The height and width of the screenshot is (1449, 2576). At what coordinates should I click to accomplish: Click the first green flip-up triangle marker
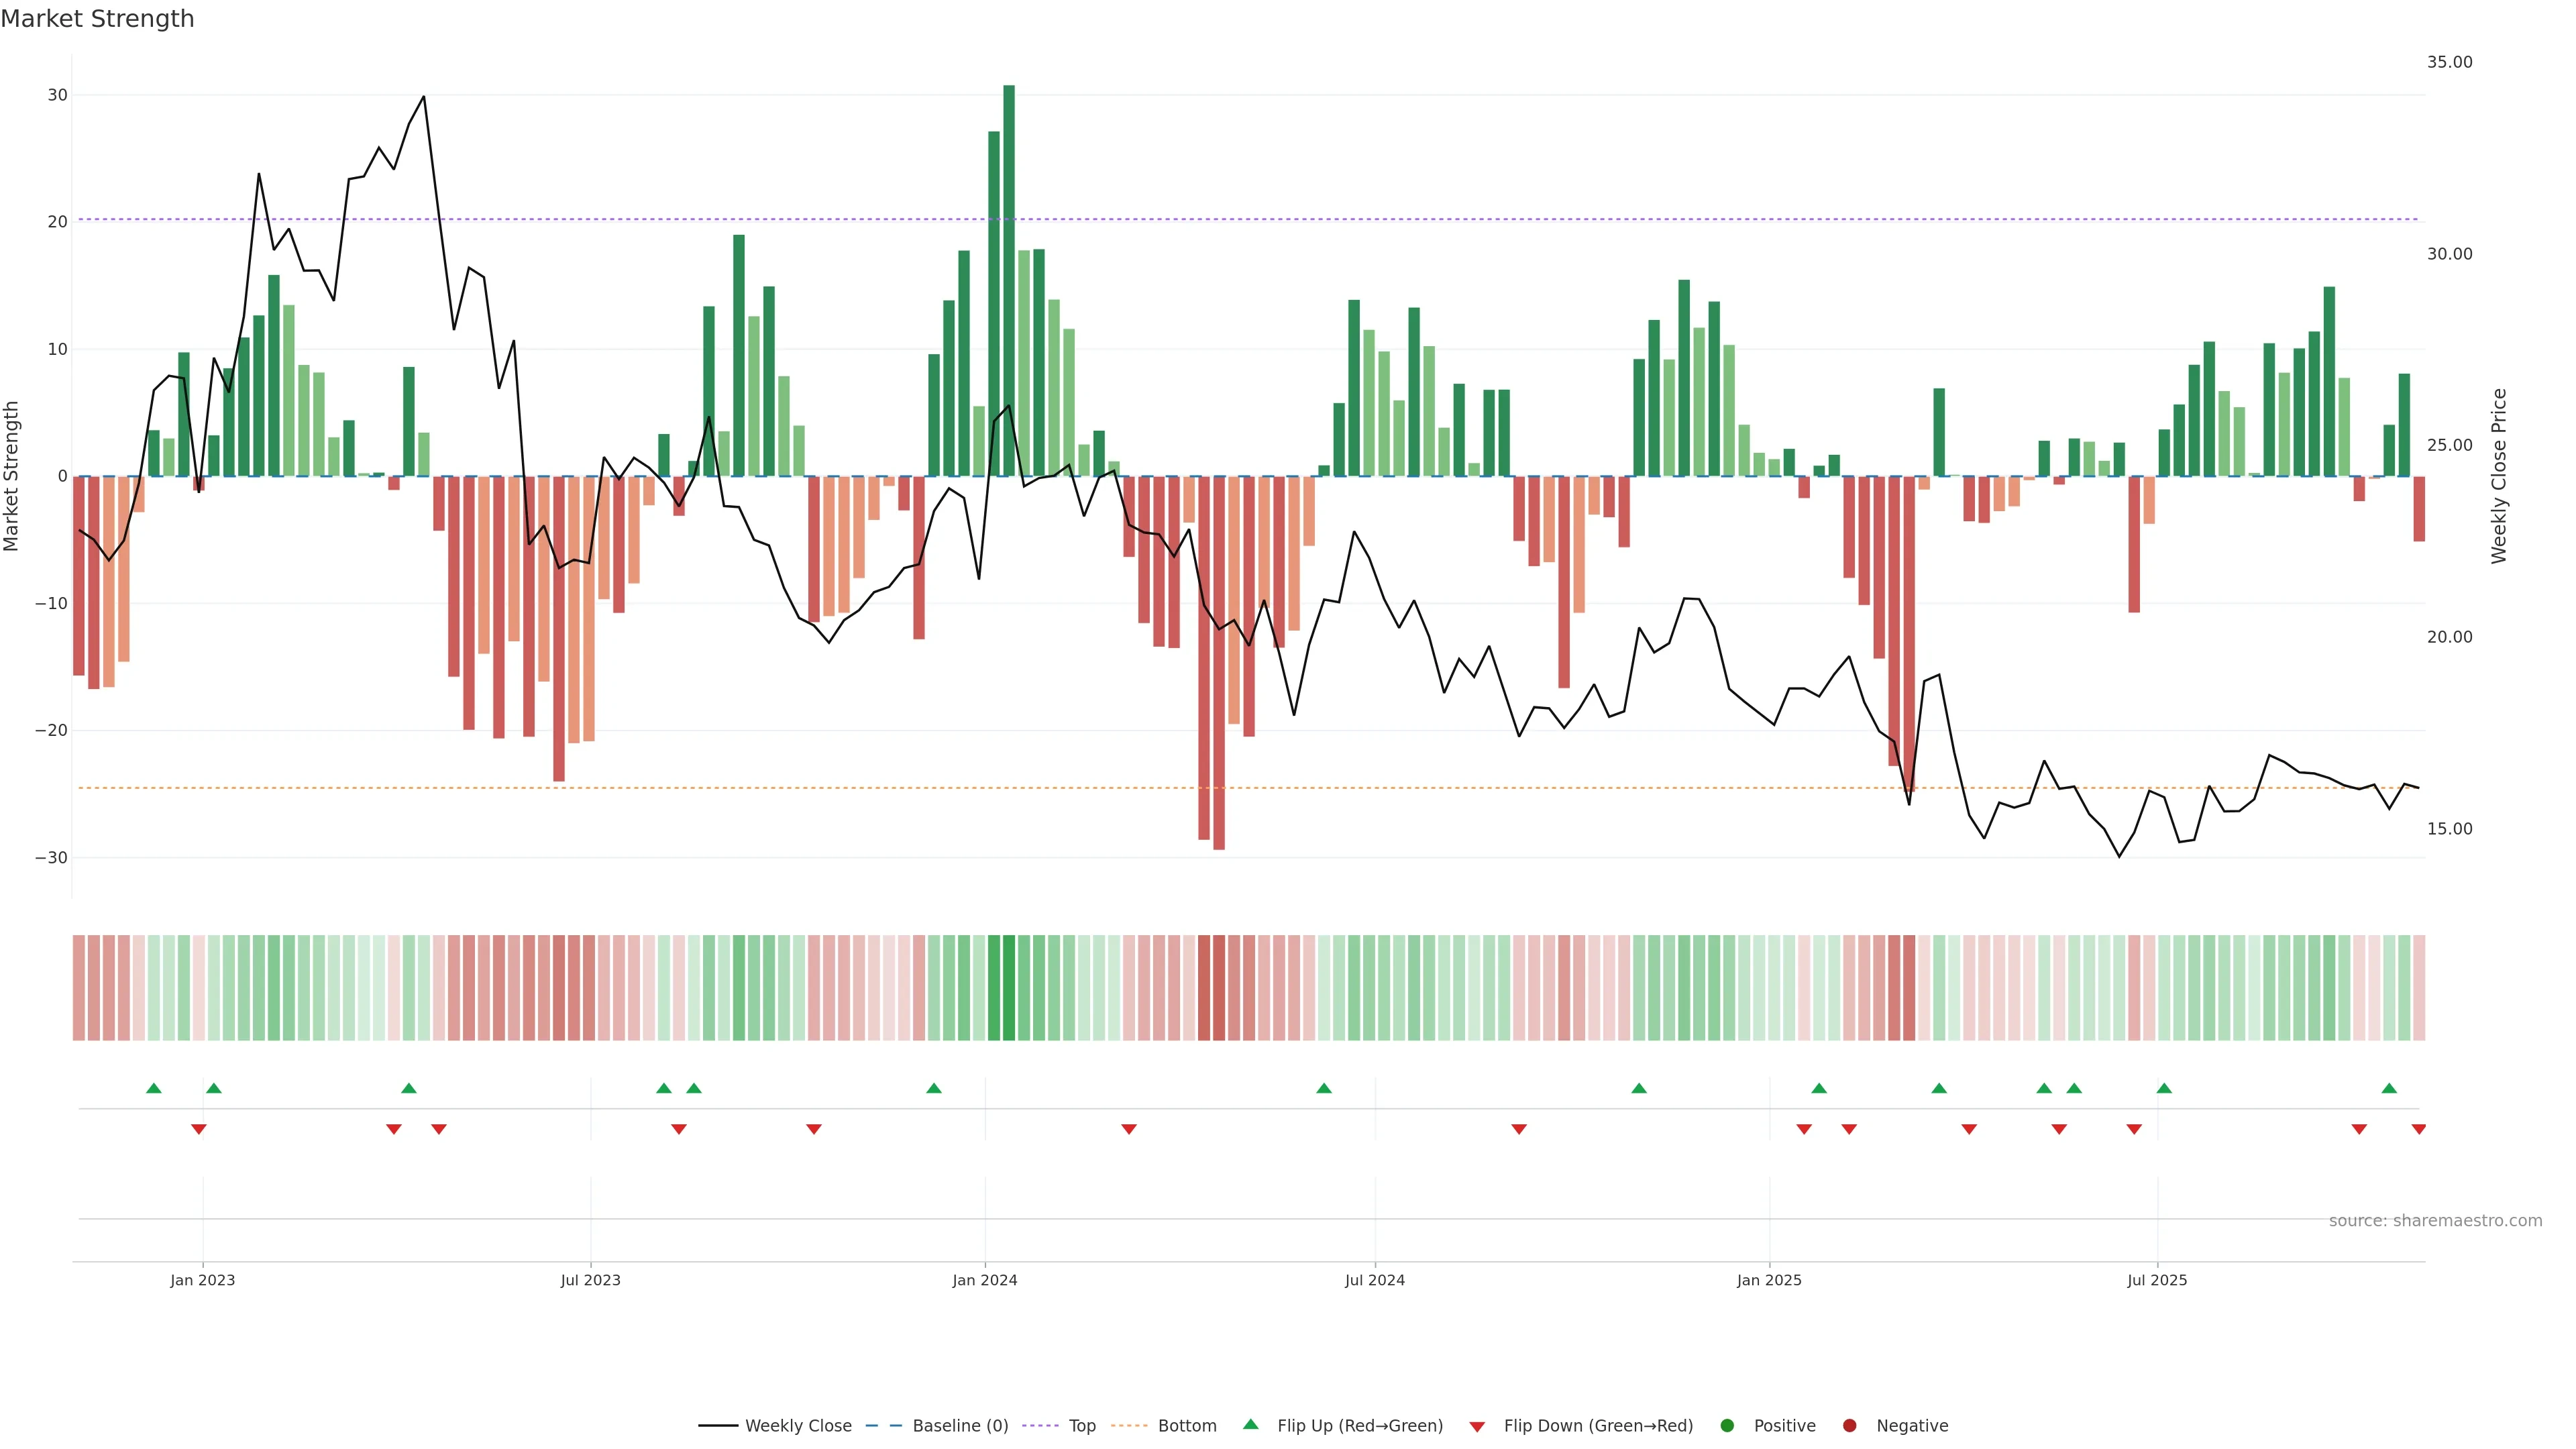(x=153, y=1088)
